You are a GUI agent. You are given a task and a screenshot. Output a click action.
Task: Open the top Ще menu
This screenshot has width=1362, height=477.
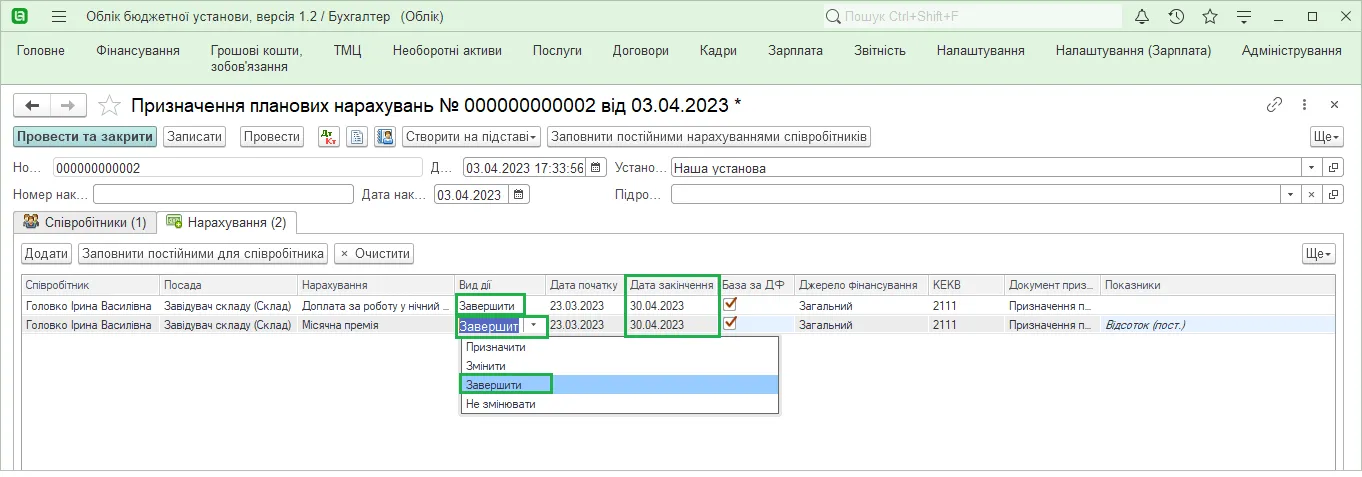coord(1326,137)
